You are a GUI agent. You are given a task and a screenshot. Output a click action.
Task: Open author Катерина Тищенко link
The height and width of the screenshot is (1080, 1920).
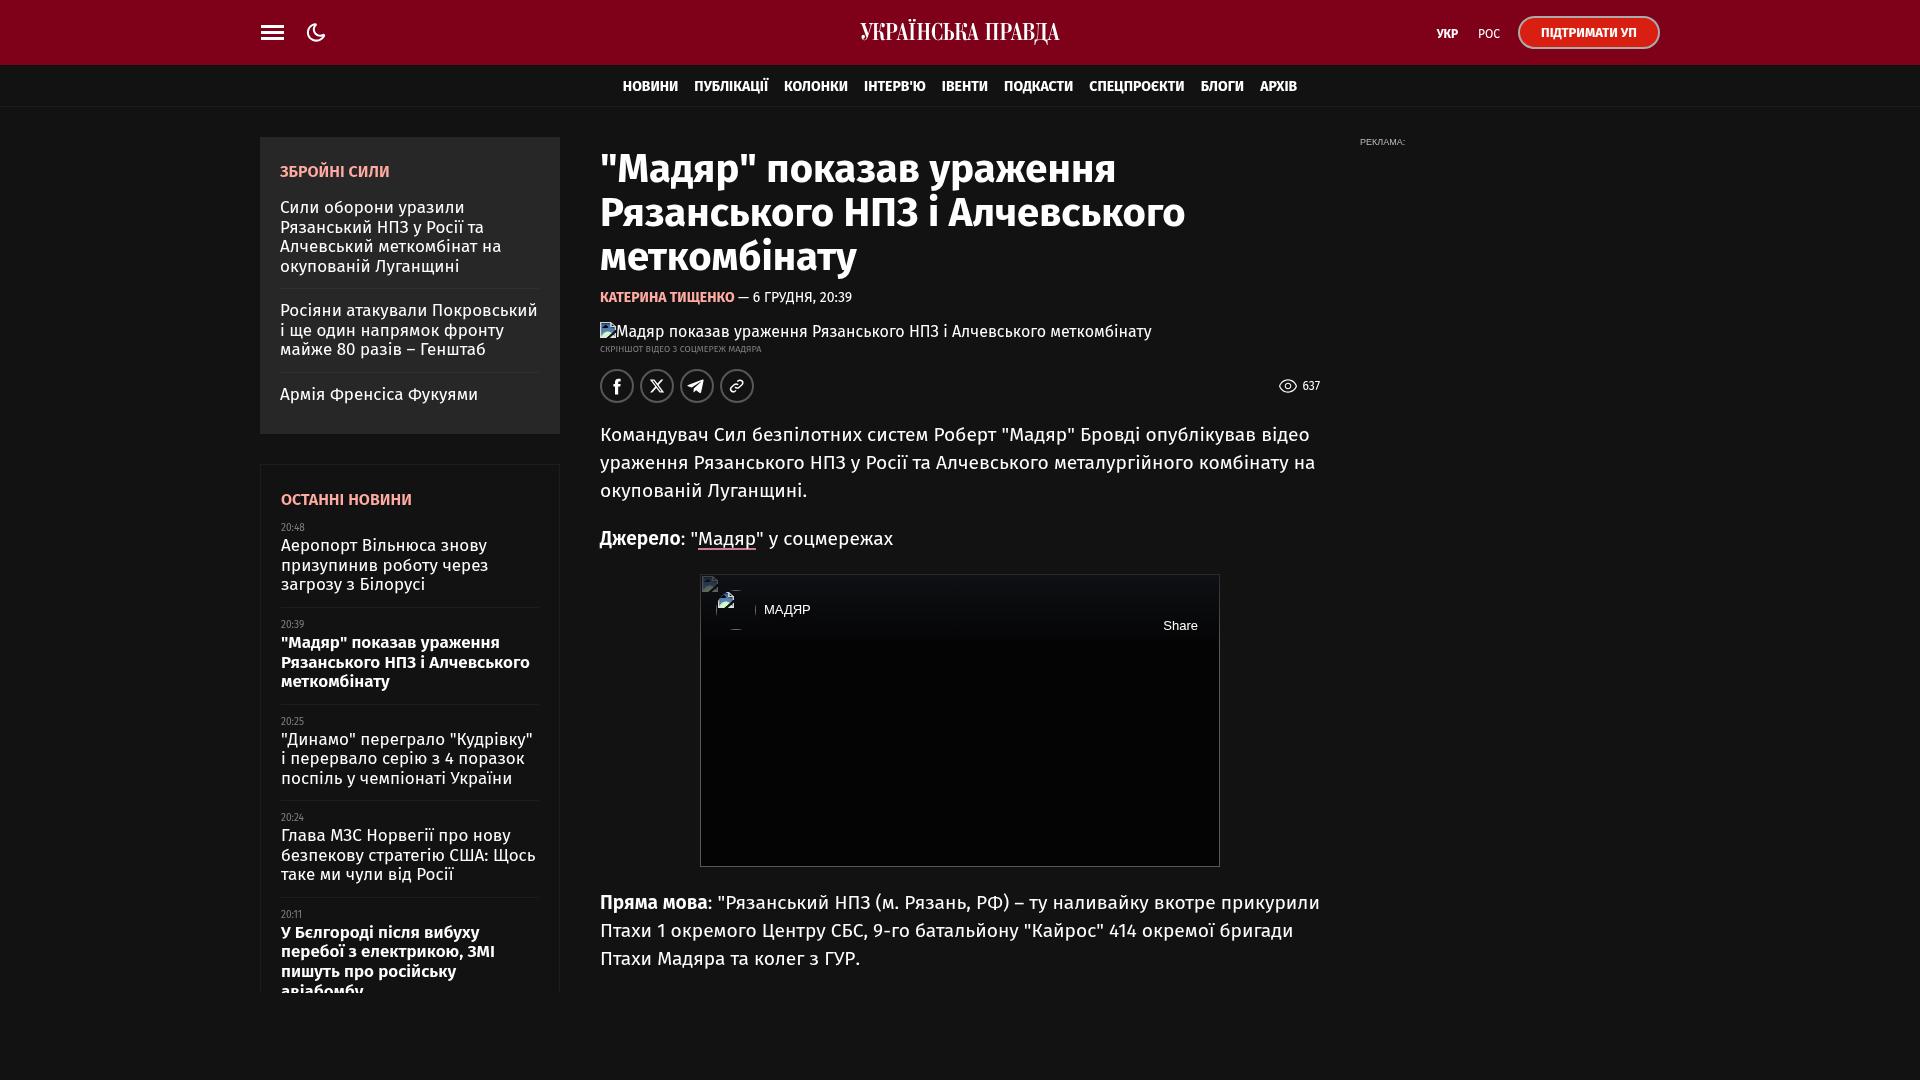[x=667, y=298]
